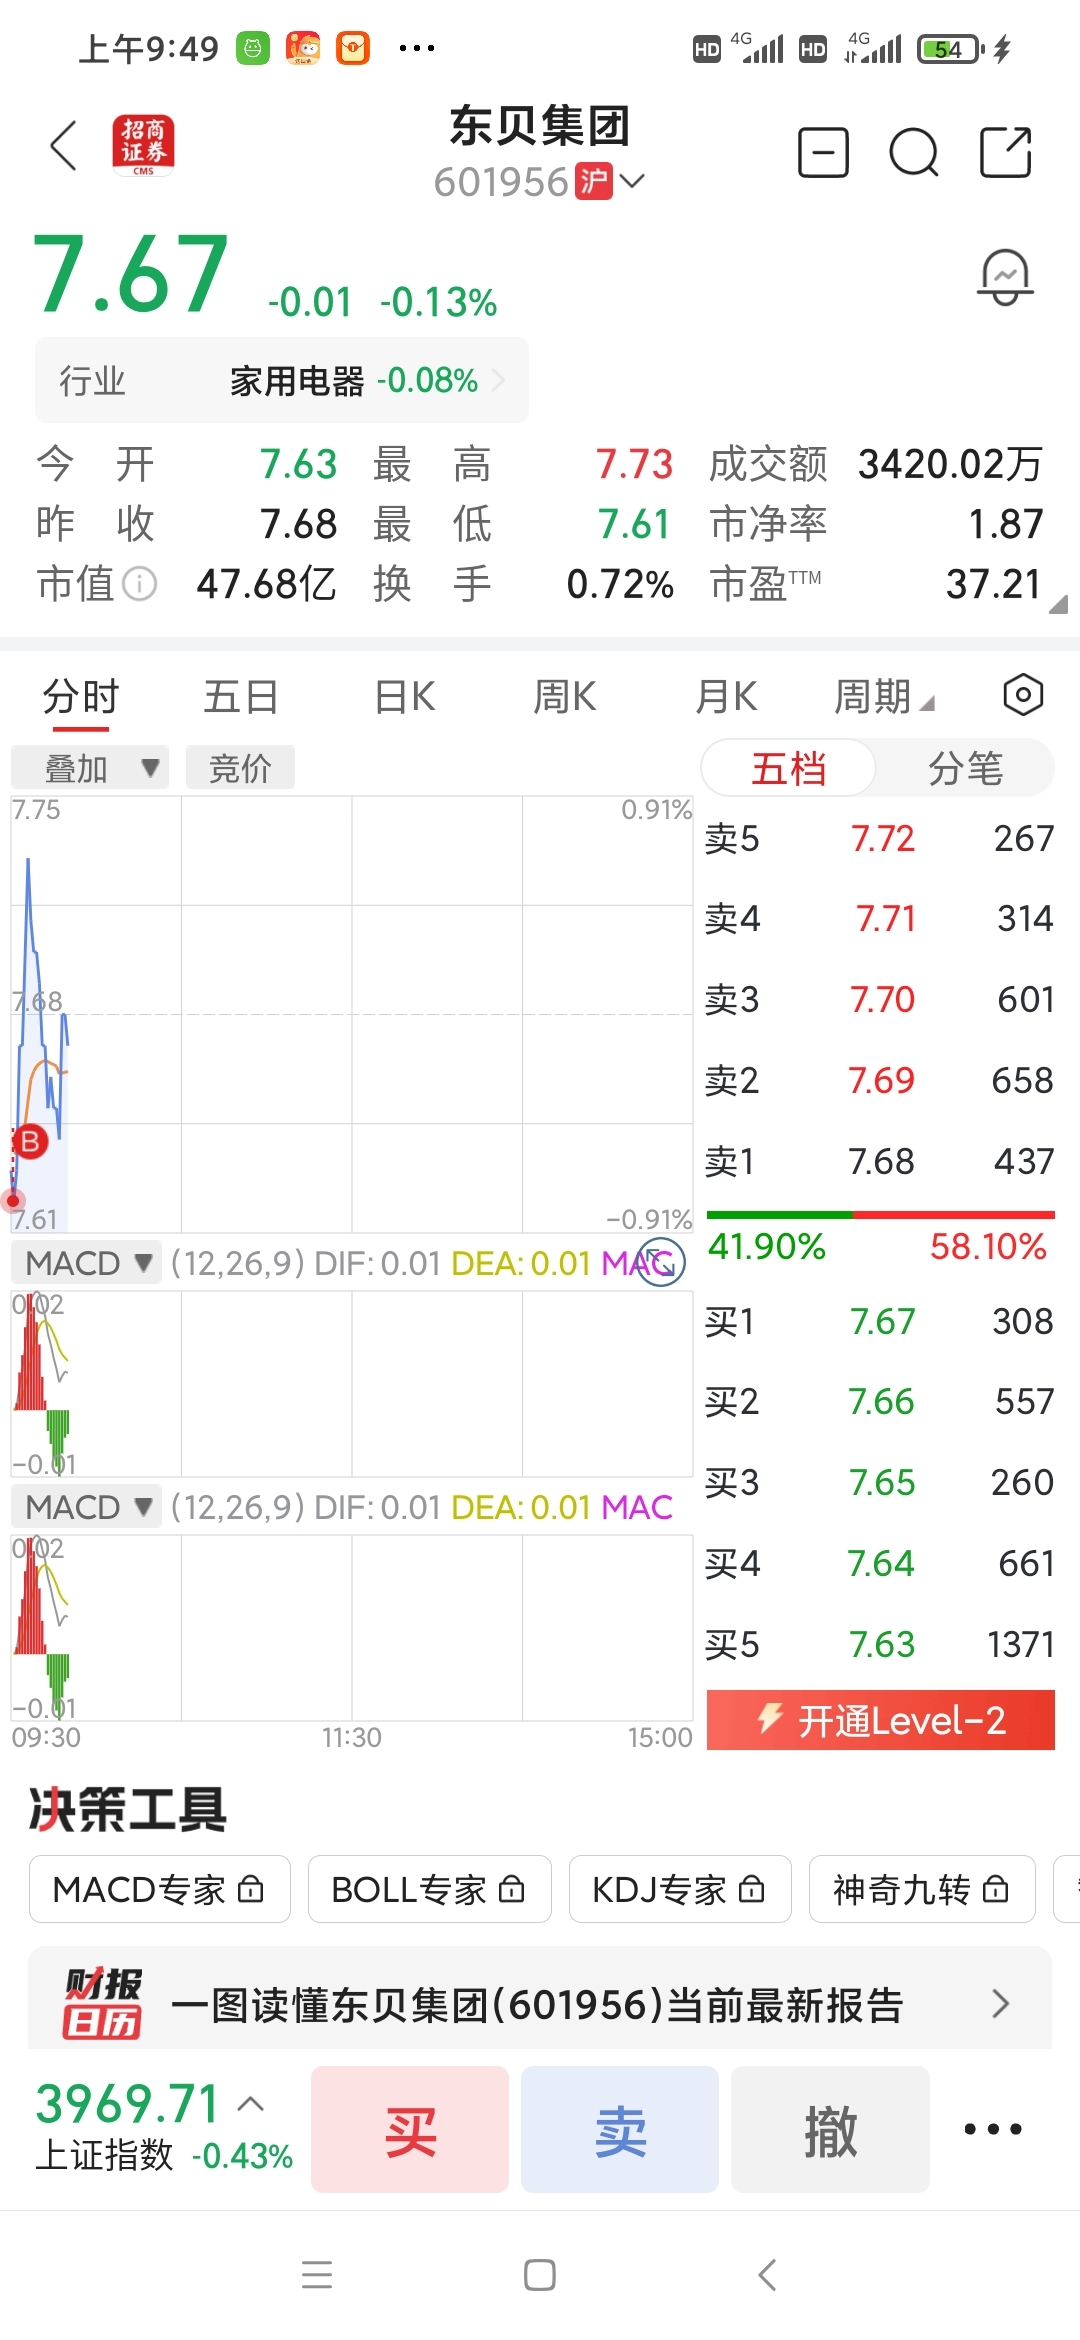Switch to the 五日 tab
The image size is (1080, 2340).
241,696
